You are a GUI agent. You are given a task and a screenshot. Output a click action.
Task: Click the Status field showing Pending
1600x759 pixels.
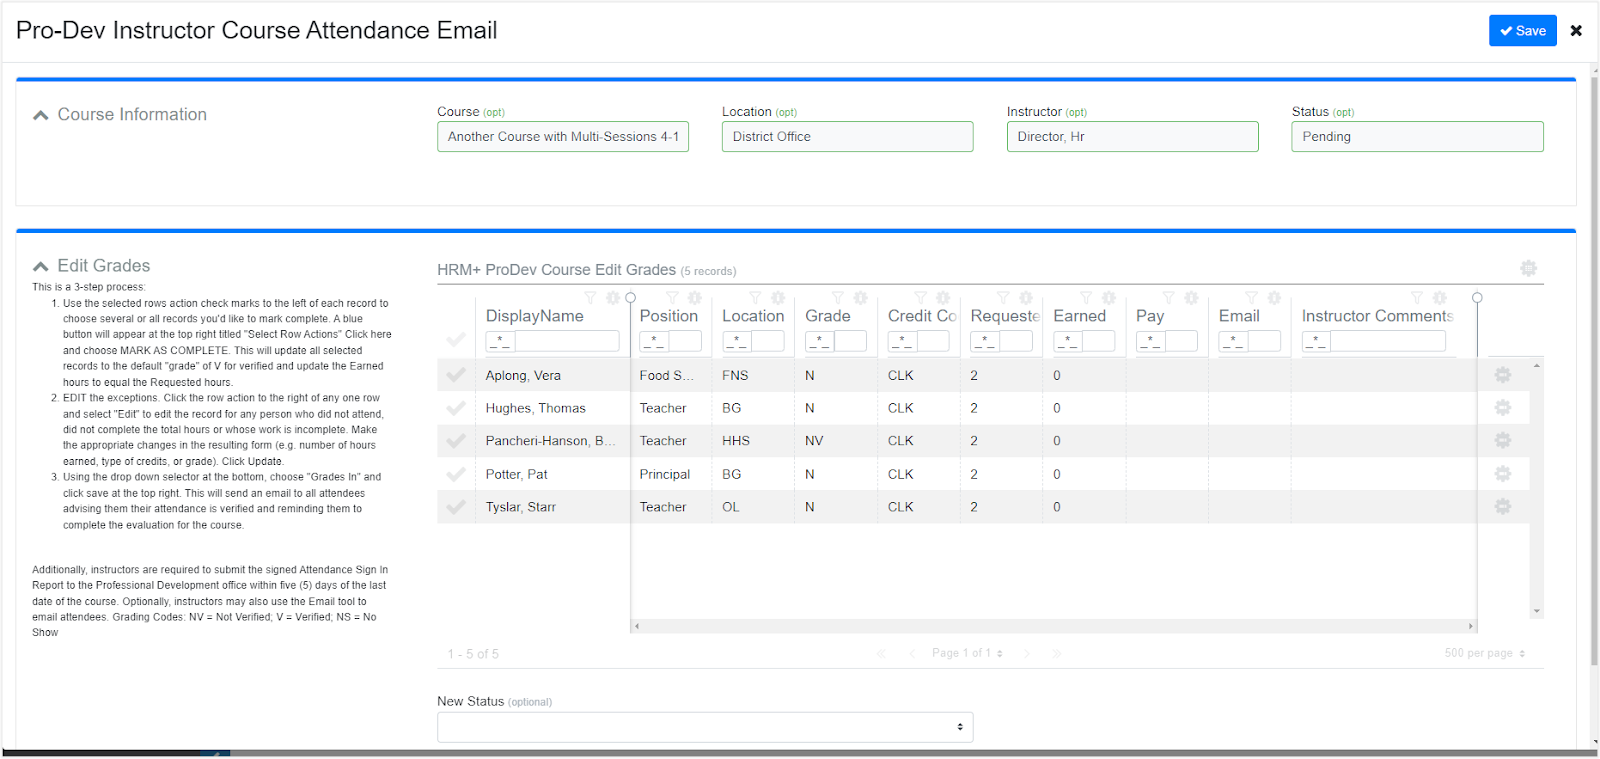pos(1417,137)
